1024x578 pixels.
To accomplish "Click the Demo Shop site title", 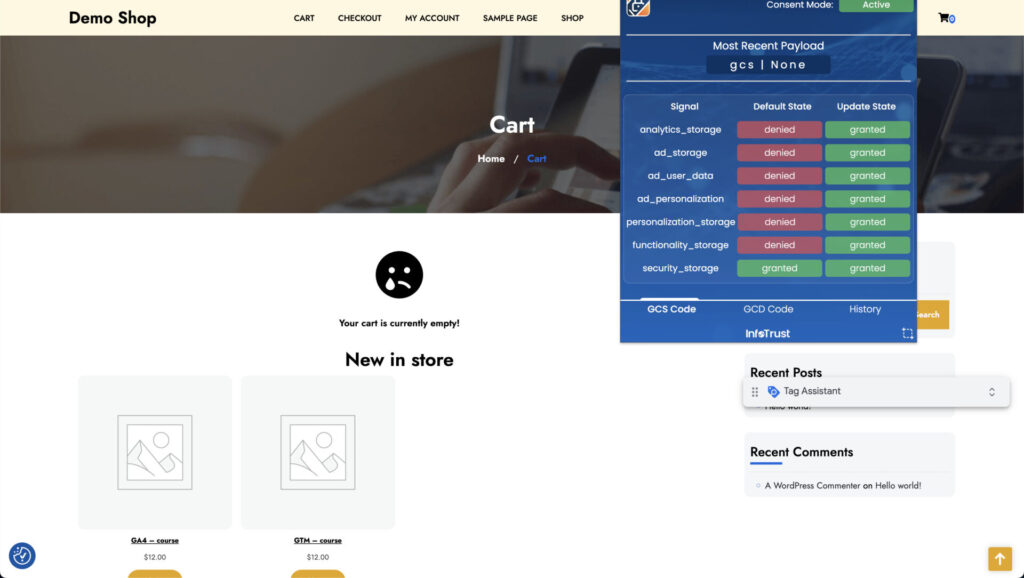I will 112,18.
